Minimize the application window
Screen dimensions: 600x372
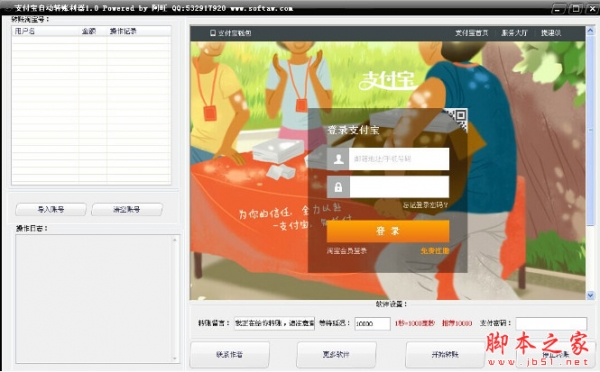pyautogui.click(x=559, y=8)
